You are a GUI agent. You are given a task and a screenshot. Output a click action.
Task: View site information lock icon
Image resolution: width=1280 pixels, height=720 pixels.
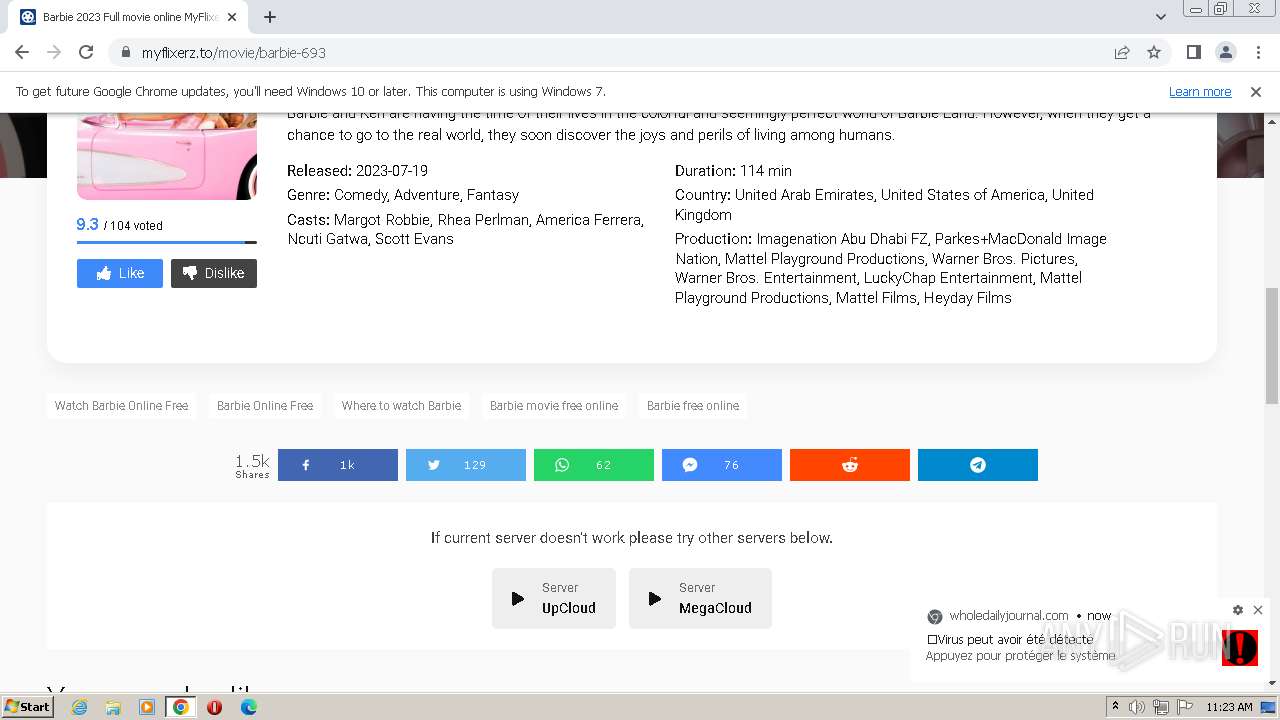click(x=126, y=52)
